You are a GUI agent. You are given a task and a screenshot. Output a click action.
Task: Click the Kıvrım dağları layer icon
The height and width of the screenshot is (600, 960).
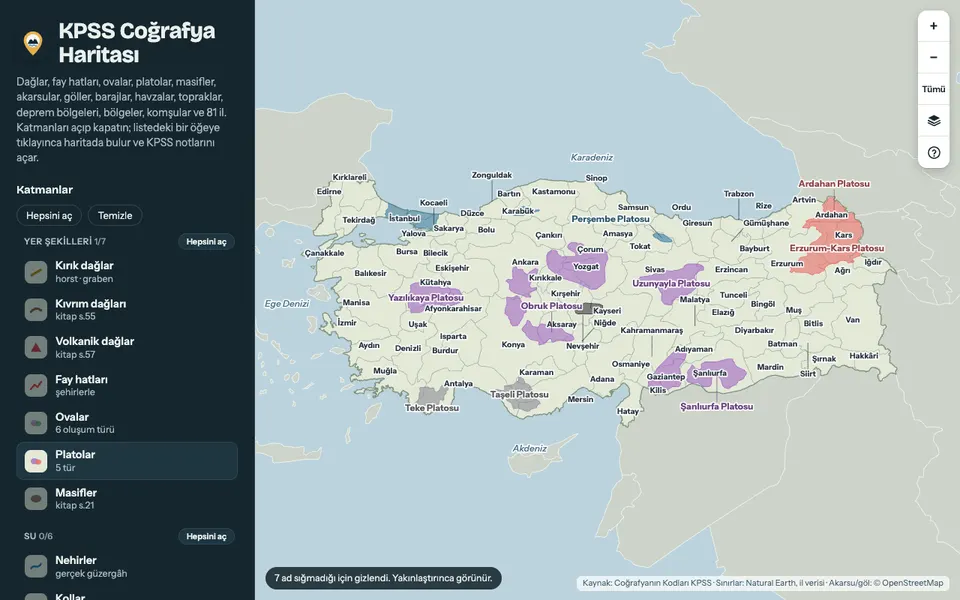(x=36, y=310)
